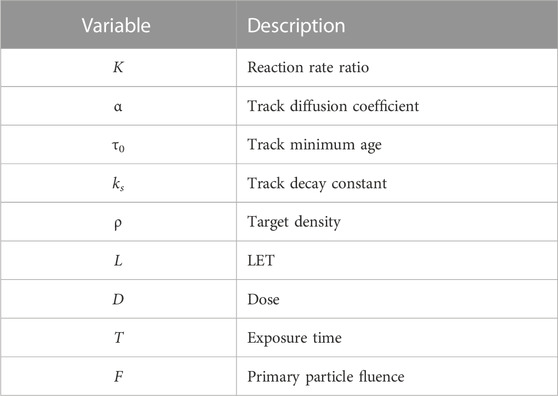Click the T variable symbol
558x396 pixels.
click(119, 338)
